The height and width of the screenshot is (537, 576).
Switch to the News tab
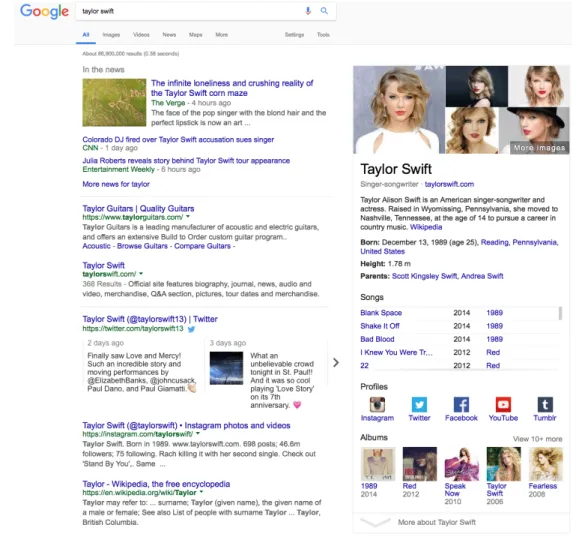coord(169,35)
